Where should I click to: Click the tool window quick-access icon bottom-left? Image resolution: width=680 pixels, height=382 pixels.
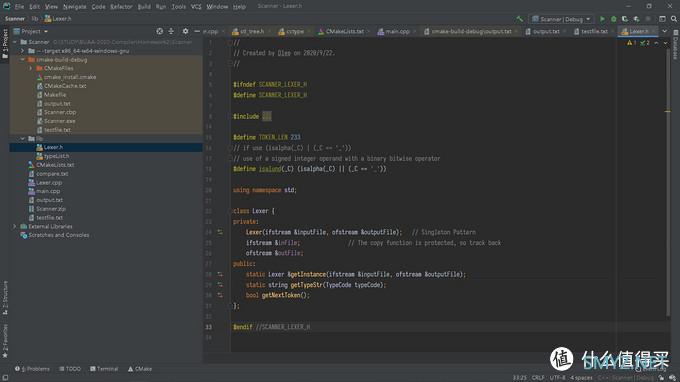[5, 378]
